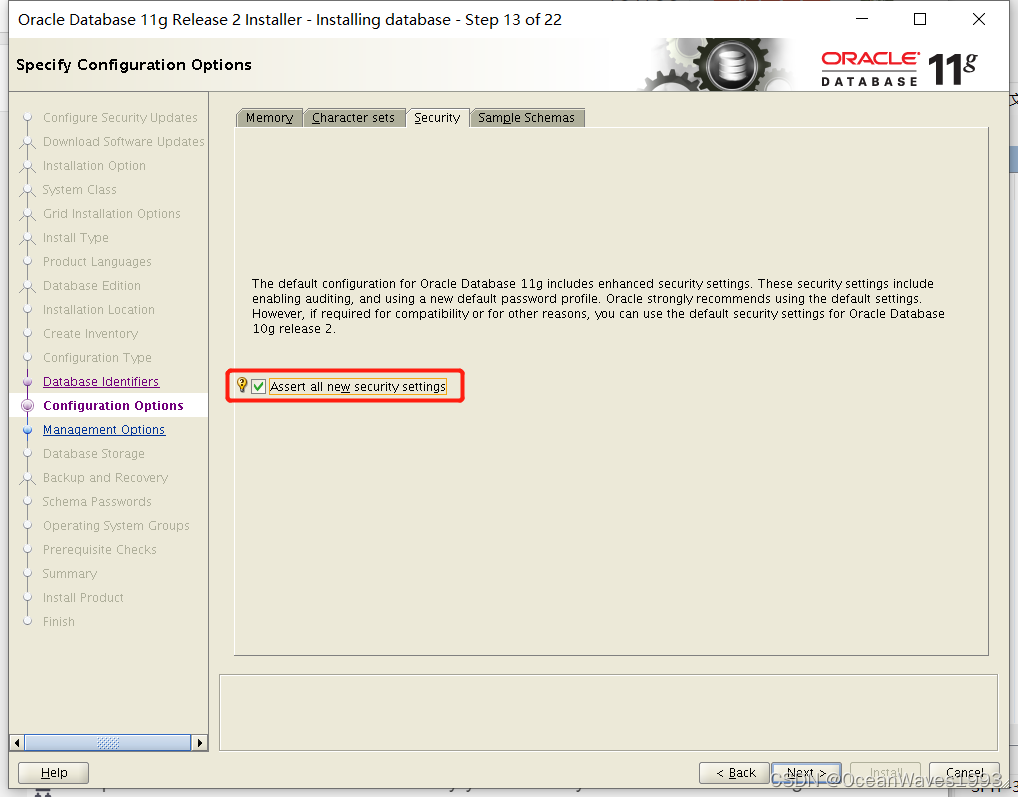Close the installer window

[978, 19]
